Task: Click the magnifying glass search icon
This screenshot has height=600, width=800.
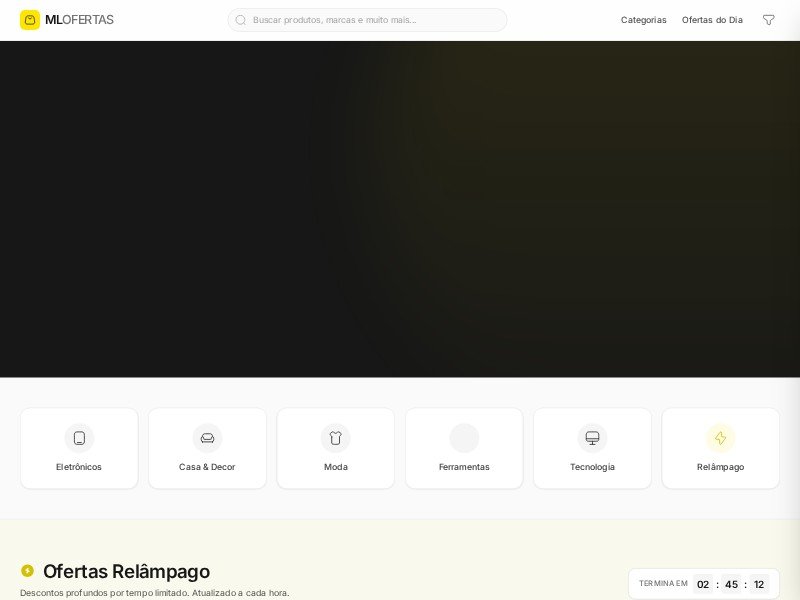Action: point(241,20)
